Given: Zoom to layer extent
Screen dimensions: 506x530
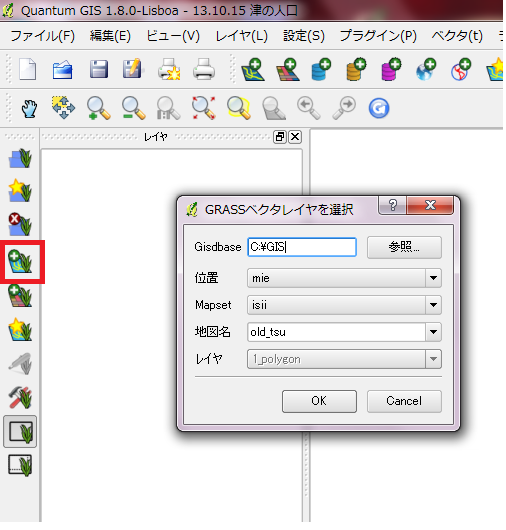Looking at the screenshot, I should click(274, 108).
